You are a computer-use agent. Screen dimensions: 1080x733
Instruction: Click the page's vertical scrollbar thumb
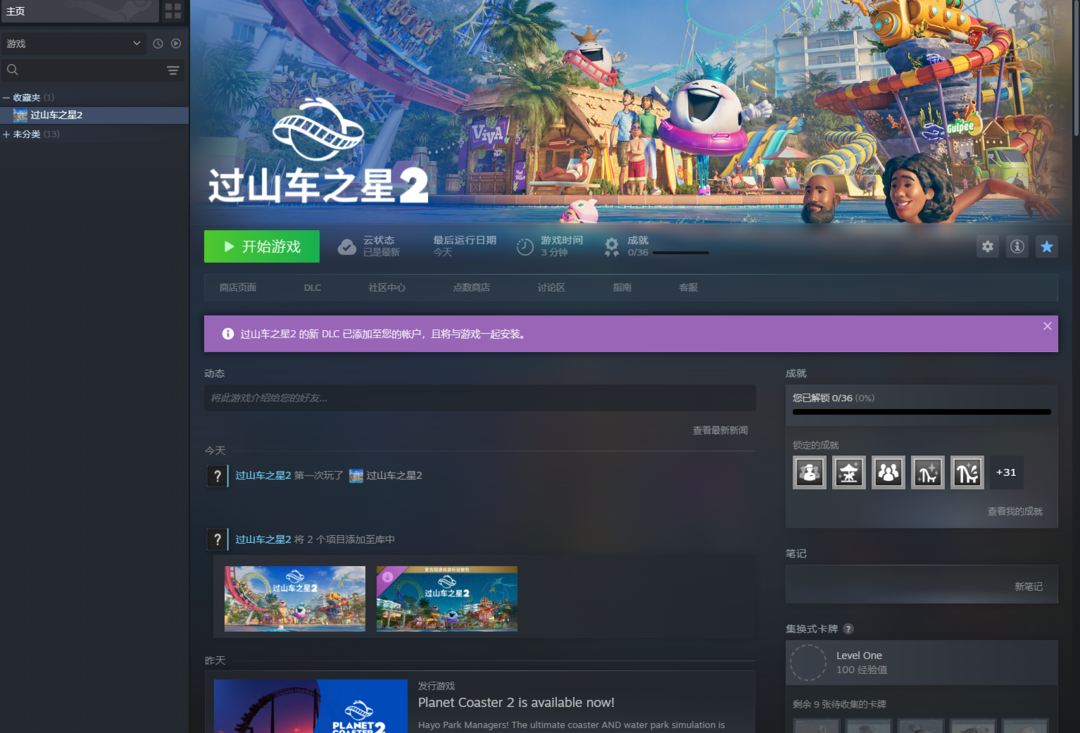tap(1077, 69)
